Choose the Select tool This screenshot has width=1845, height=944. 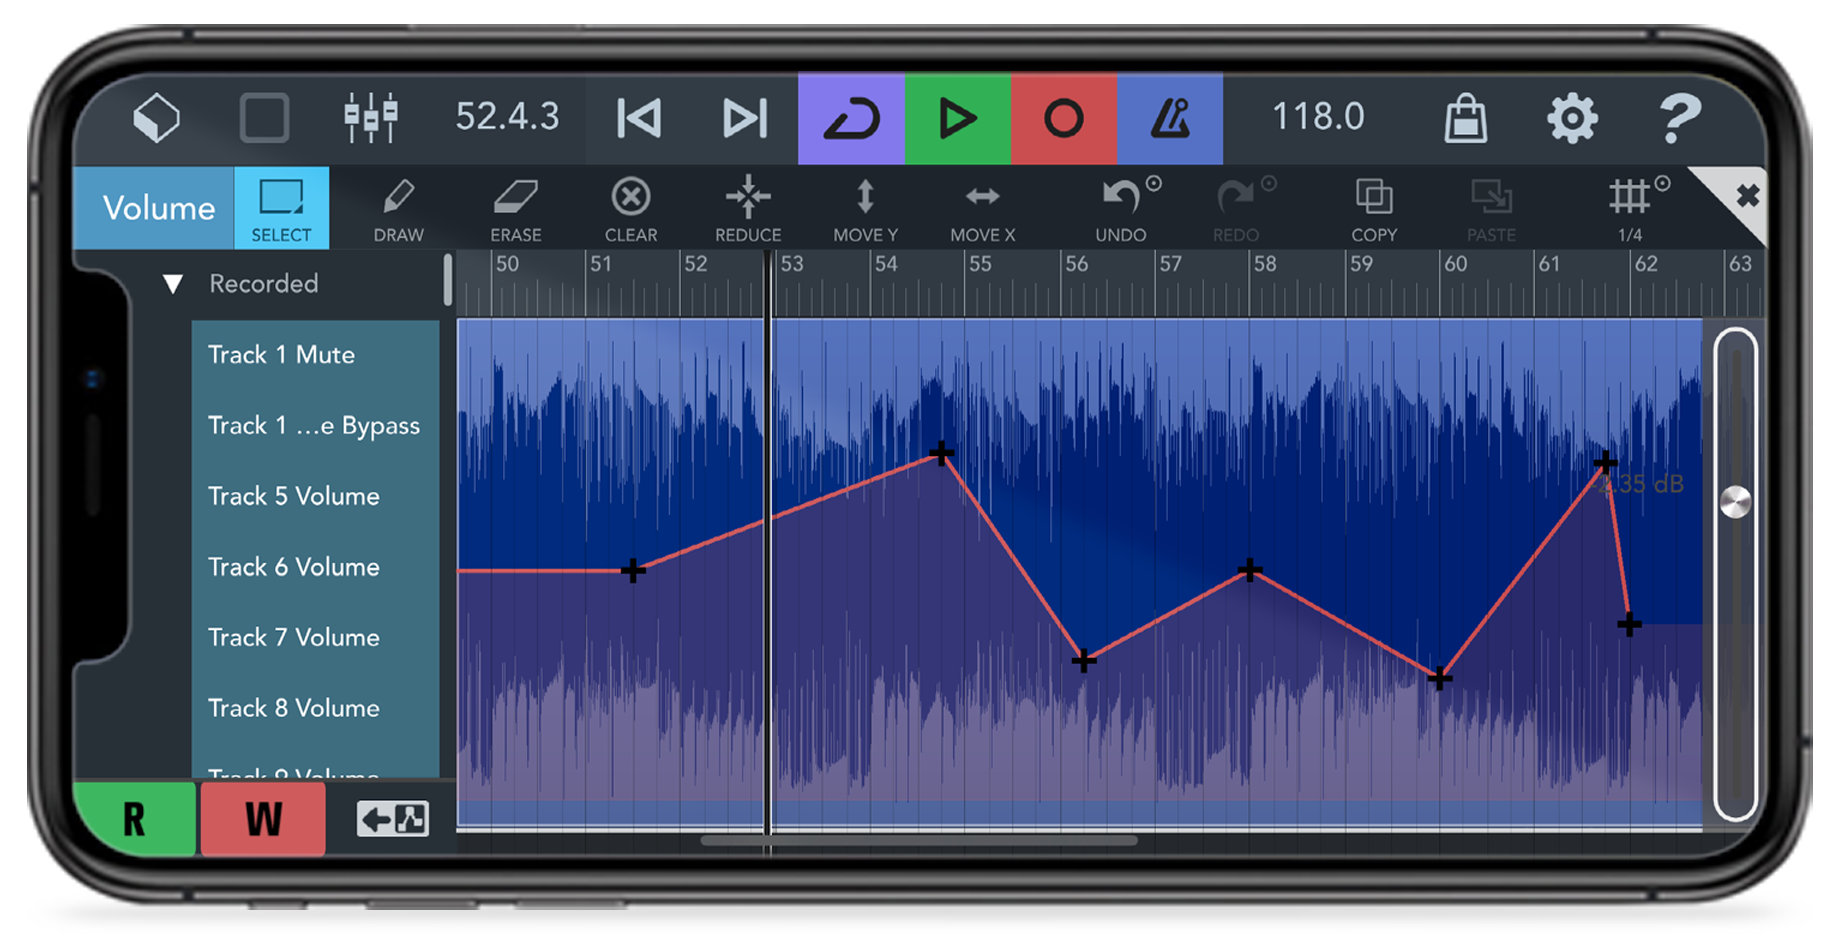(x=281, y=208)
